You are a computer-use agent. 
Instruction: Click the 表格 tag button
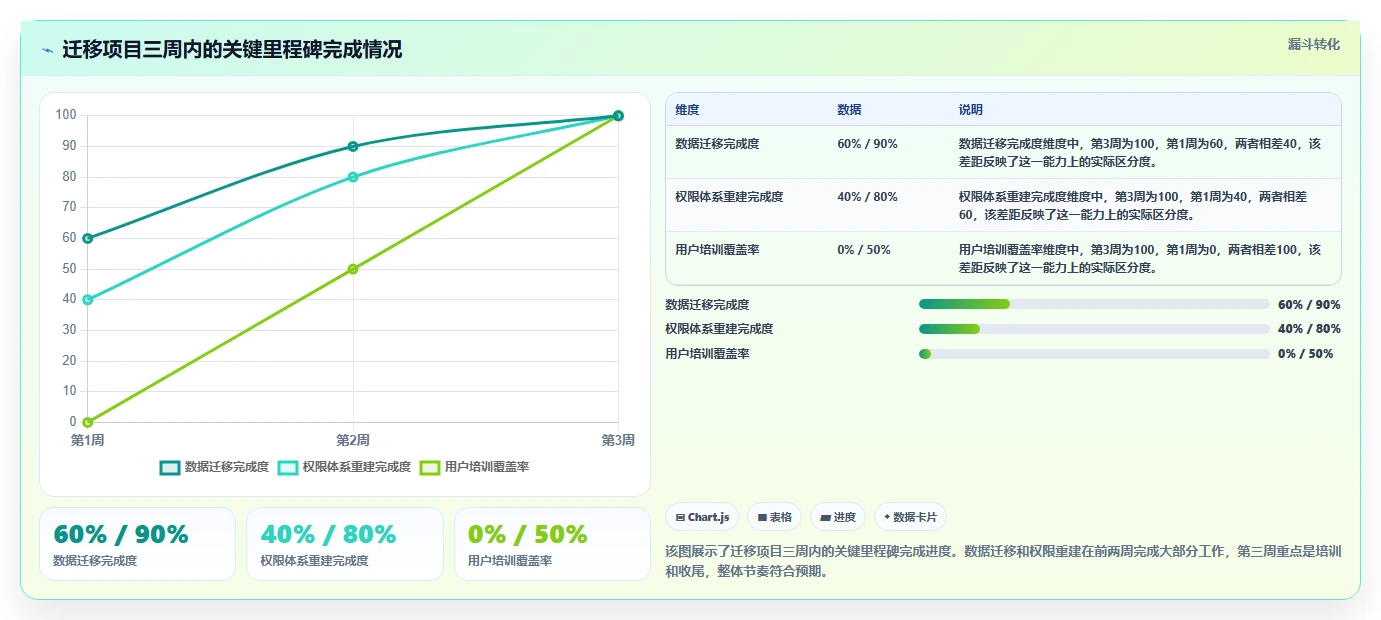[x=775, y=517]
